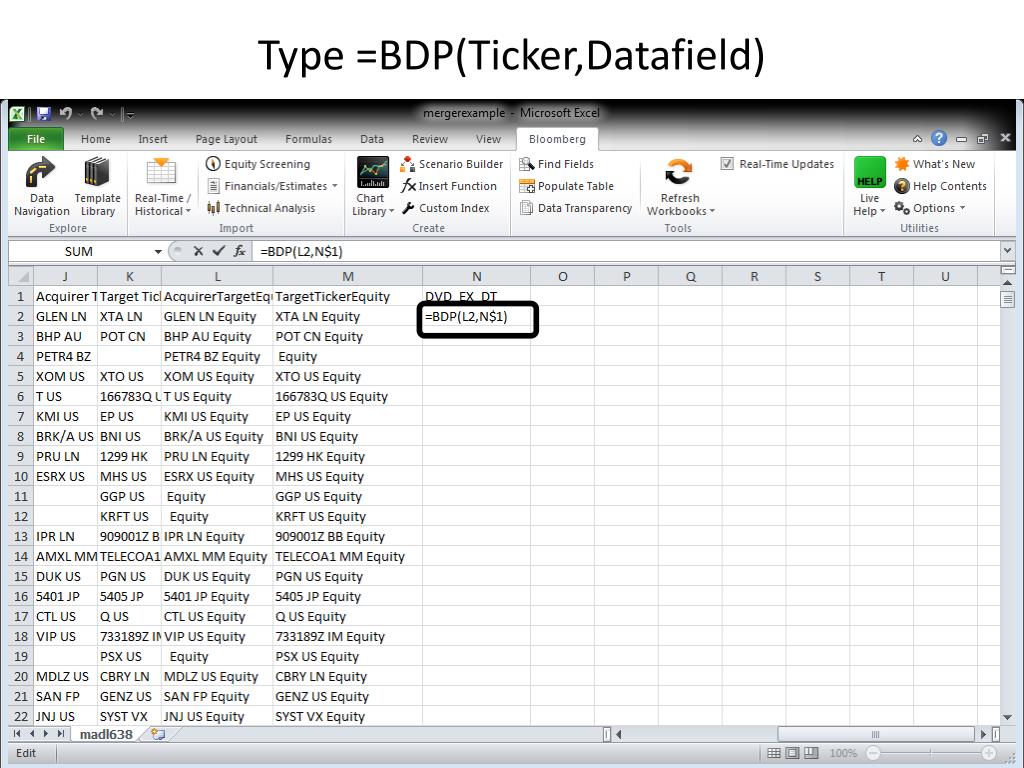Expand the Options dropdown in Utilities
Viewport: 1024px width, 768px height.
coord(963,208)
